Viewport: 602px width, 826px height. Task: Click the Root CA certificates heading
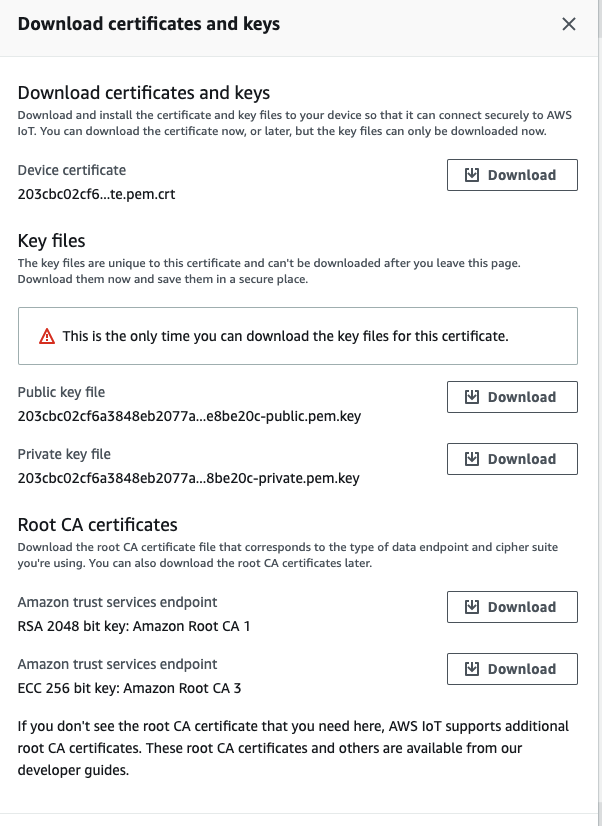(97, 525)
